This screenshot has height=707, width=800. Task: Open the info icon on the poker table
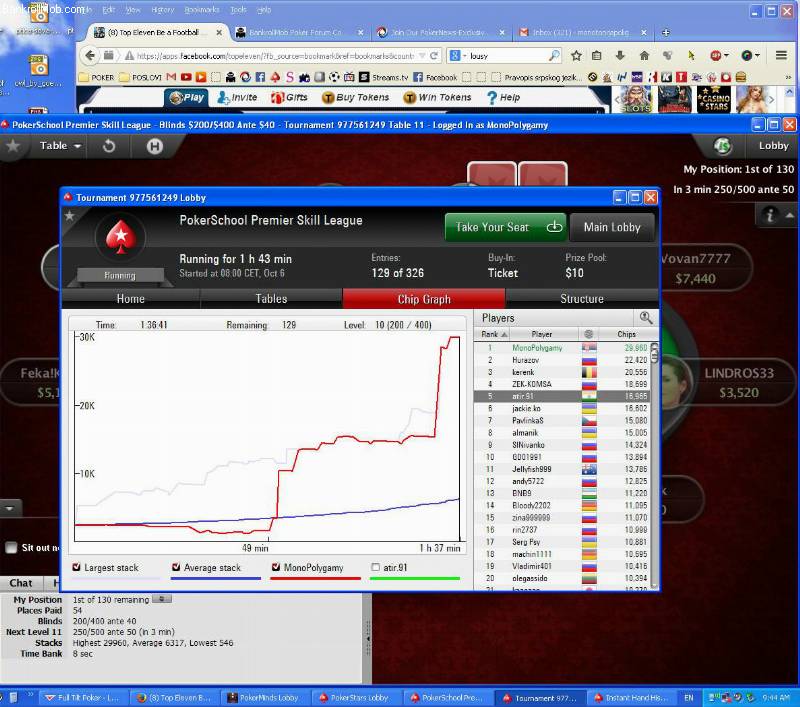(769, 215)
